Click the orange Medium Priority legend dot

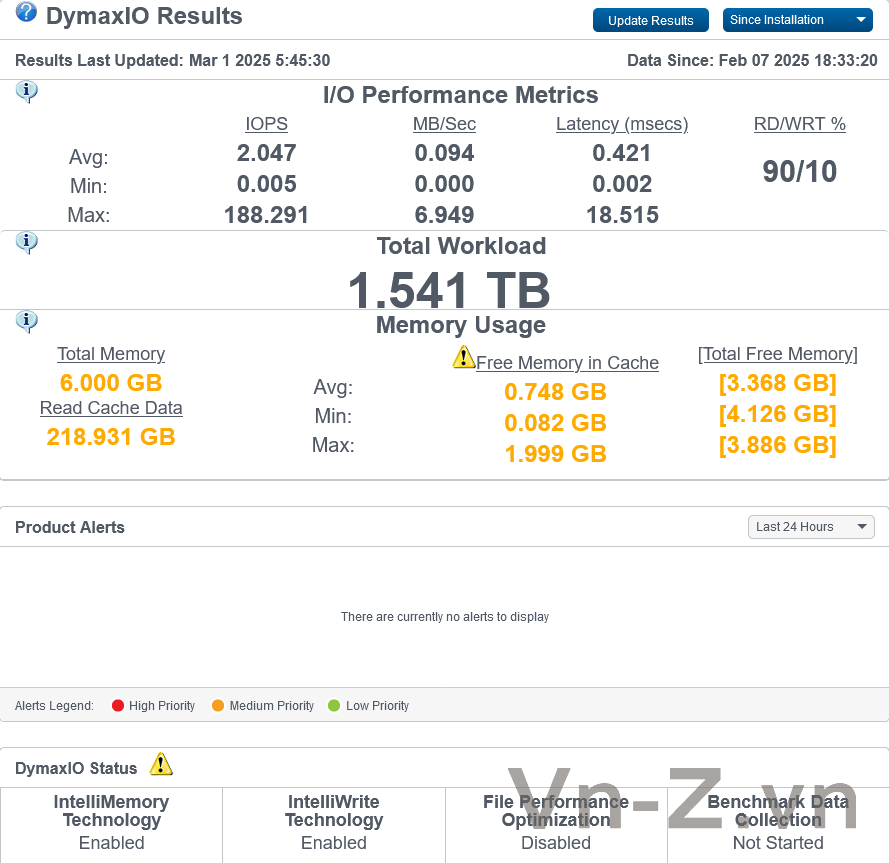click(218, 705)
